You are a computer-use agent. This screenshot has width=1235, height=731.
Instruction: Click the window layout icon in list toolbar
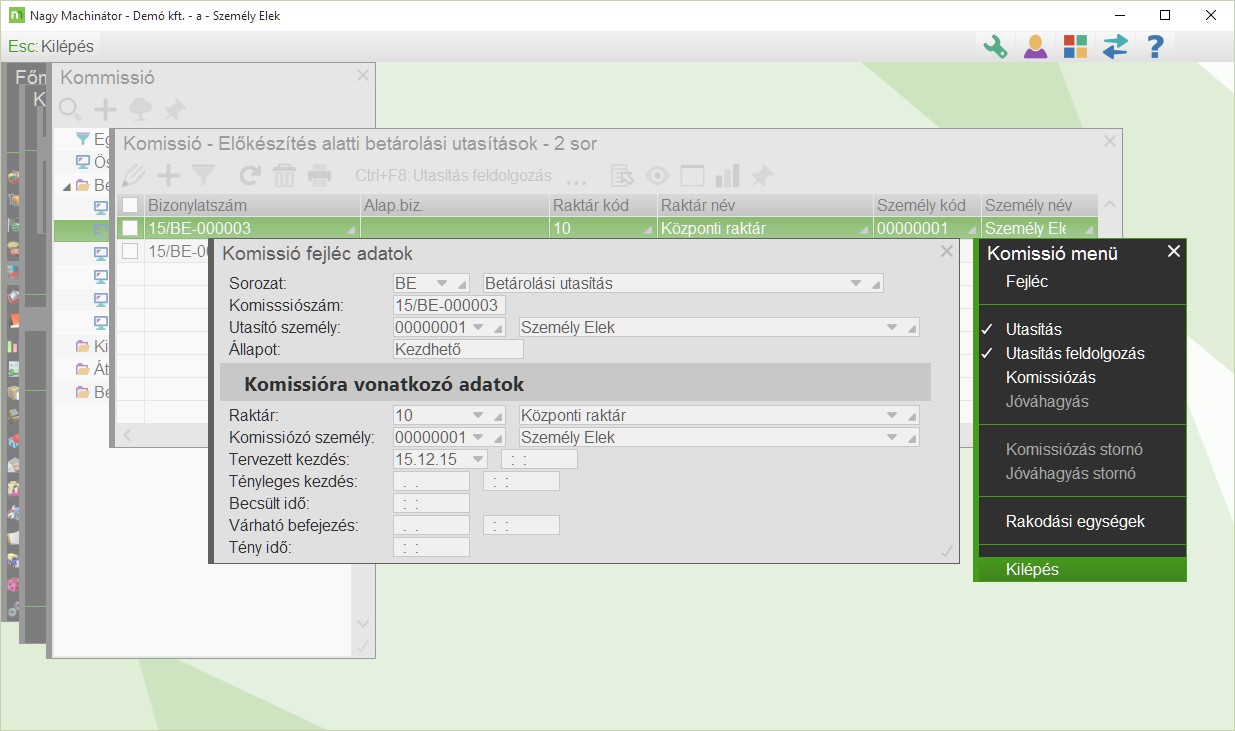(x=692, y=175)
